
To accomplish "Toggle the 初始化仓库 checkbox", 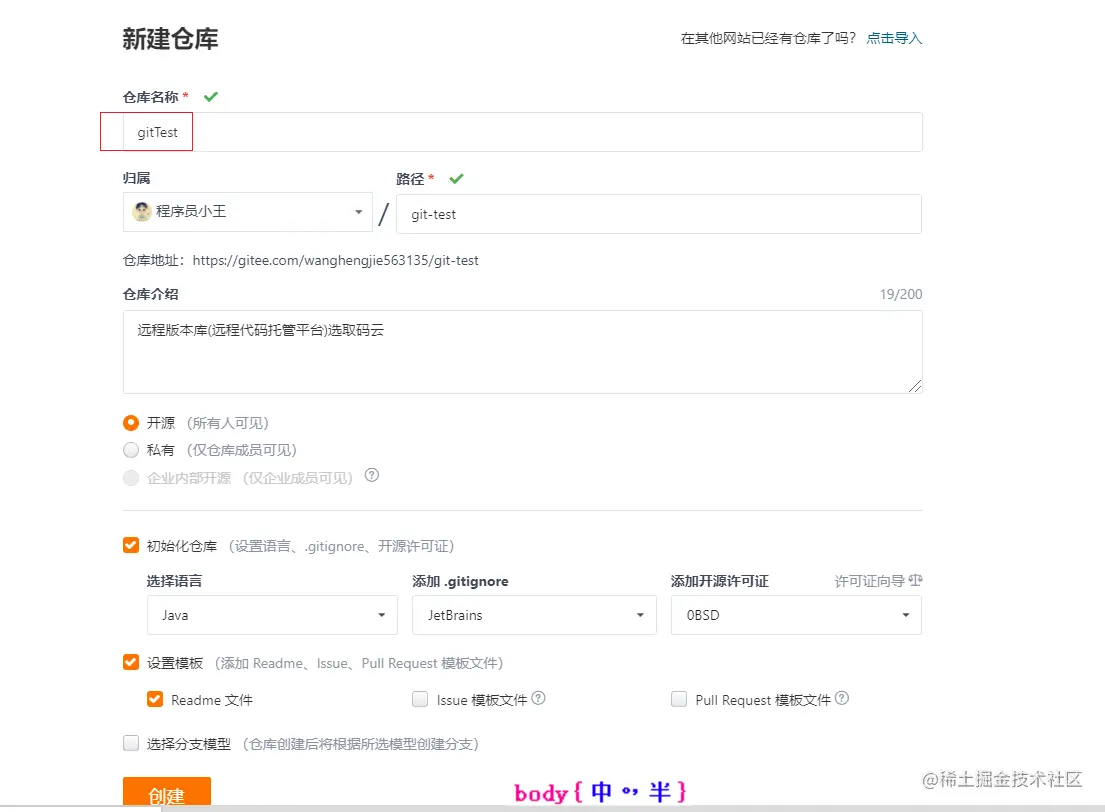I will (x=131, y=545).
